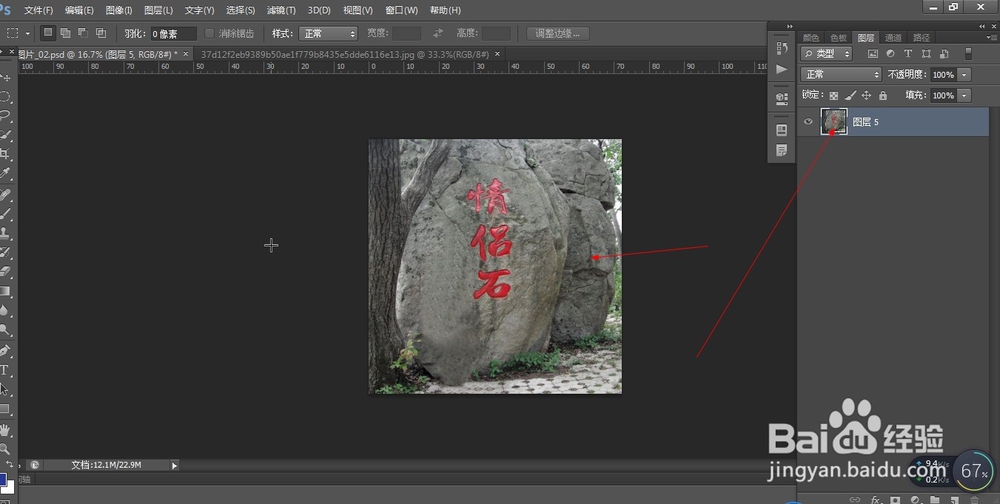Select the Elliptical Marquee tool
Image resolution: width=1000 pixels, height=504 pixels.
point(5,96)
